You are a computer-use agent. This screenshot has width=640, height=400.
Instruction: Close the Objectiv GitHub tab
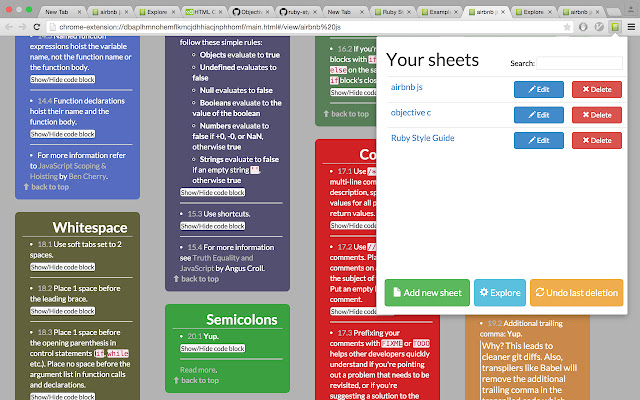267,12
